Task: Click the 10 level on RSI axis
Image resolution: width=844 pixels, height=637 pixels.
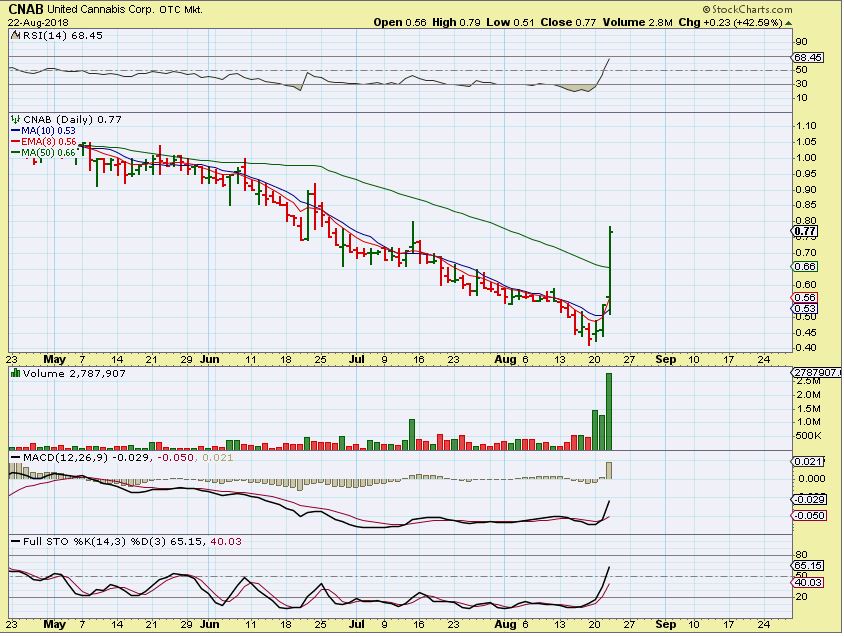Action: [801, 98]
